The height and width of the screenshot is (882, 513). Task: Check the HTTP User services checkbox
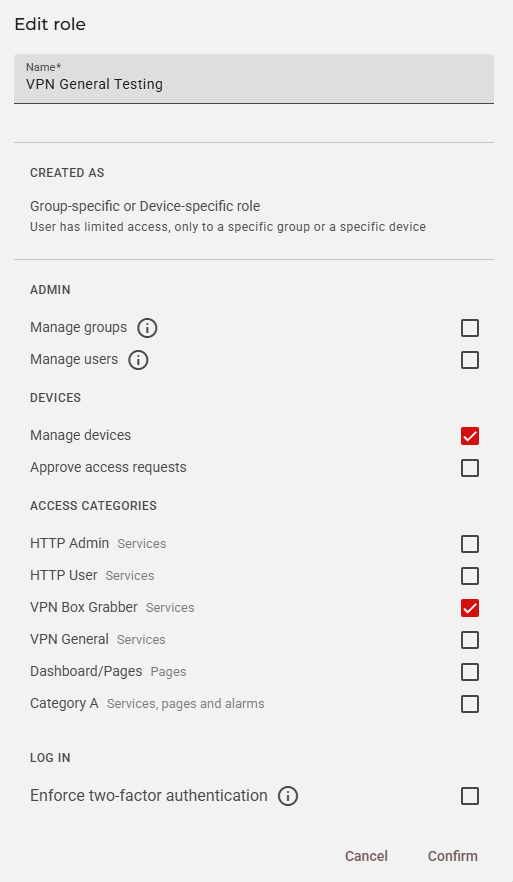(470, 576)
